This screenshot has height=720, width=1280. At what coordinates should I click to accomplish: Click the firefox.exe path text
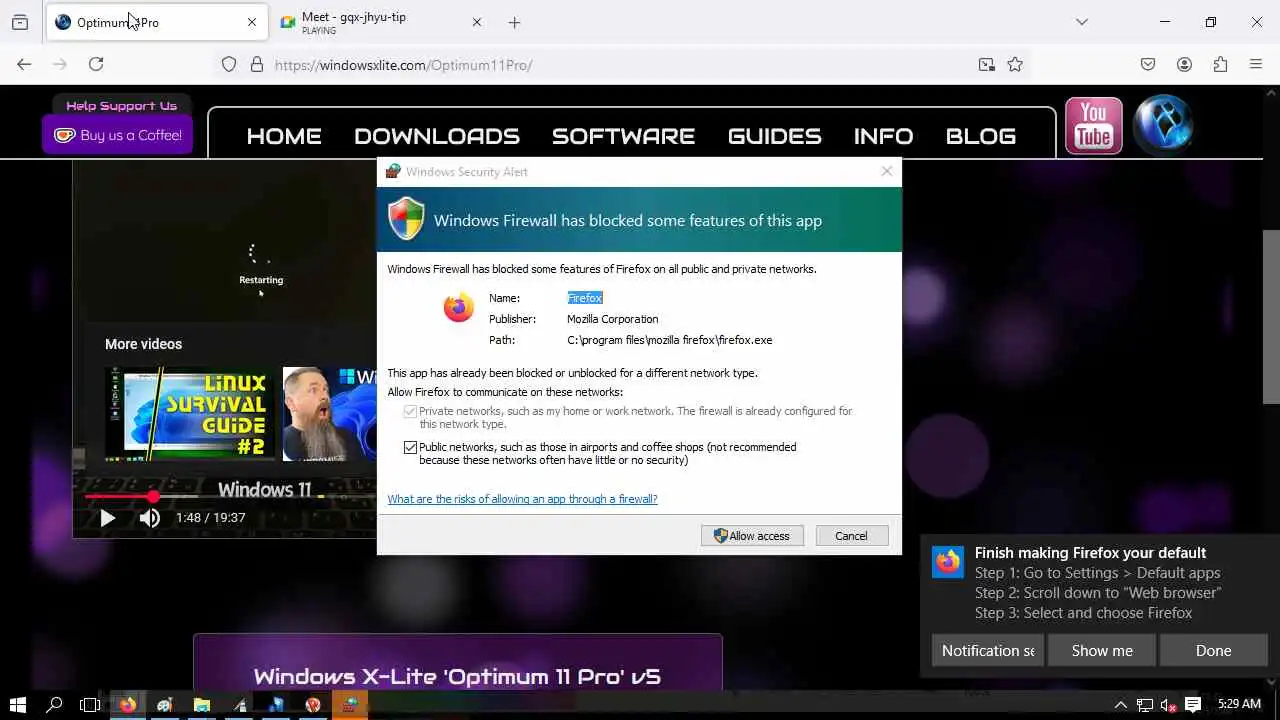[x=669, y=340]
